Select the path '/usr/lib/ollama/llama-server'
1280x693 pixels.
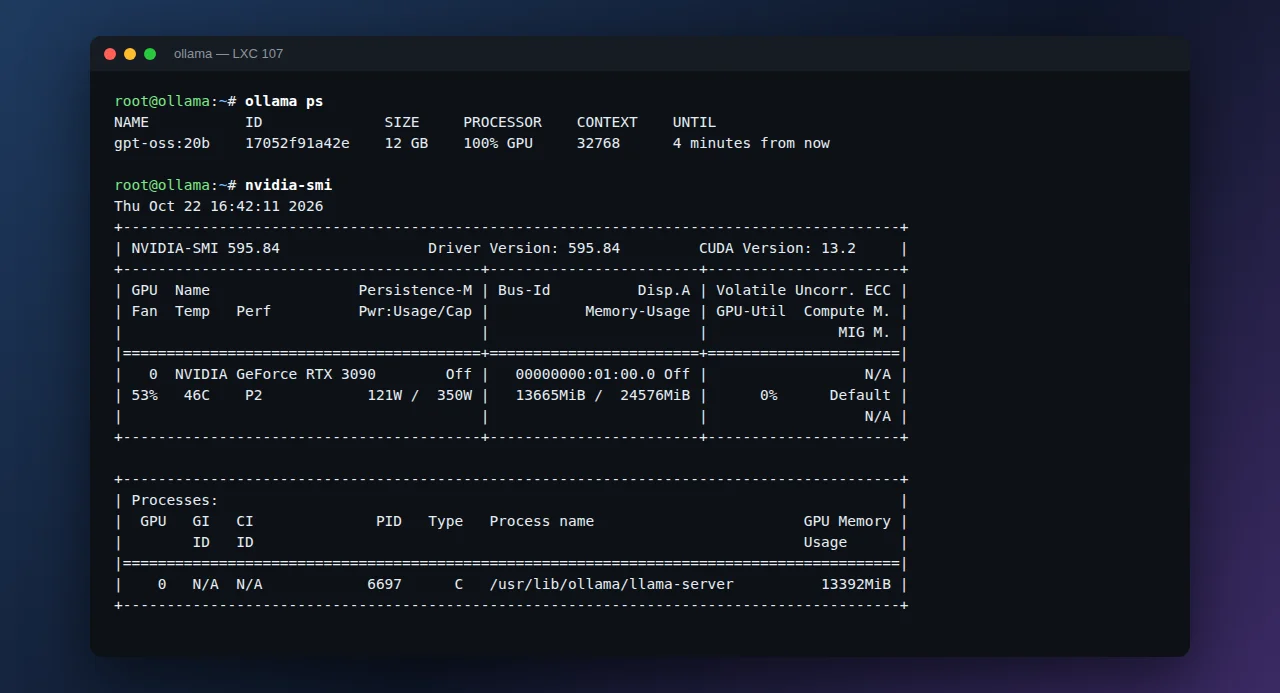[612, 584]
